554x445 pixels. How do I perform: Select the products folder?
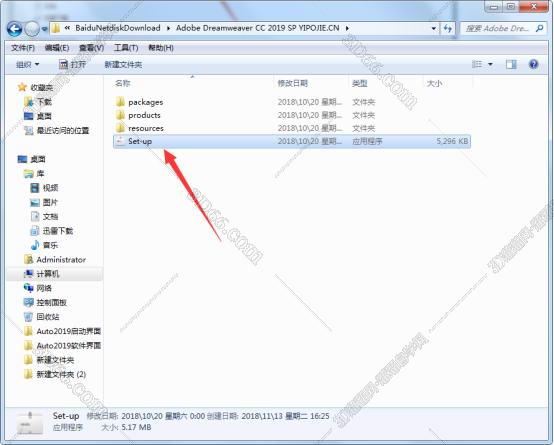[292, 115]
